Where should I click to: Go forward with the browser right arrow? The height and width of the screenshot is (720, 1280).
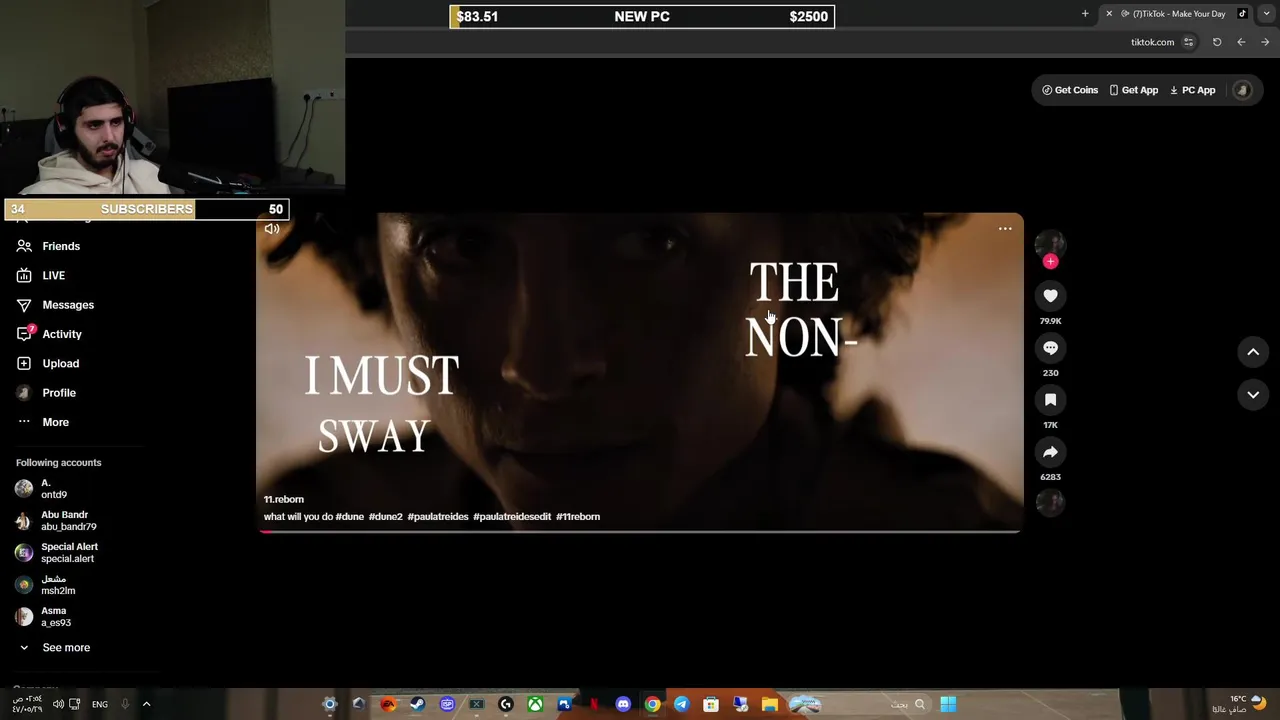(x=1265, y=42)
